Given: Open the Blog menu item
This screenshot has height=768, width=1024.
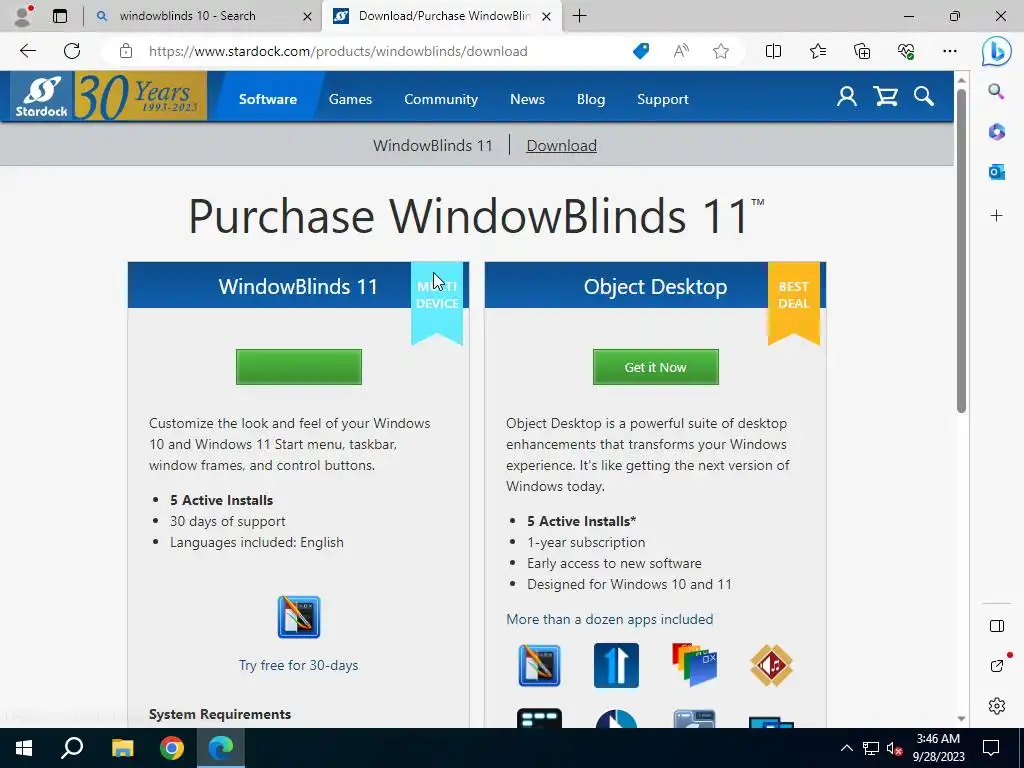Looking at the screenshot, I should point(590,99).
